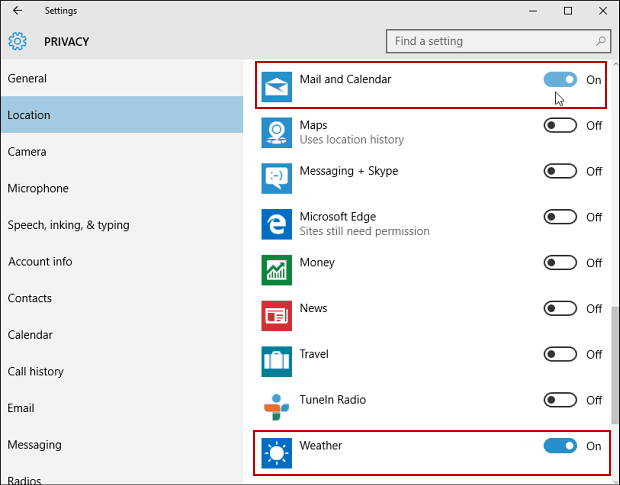This screenshot has height=485, width=620.
Task: Click the 'Uses location history' text
Action: [x=352, y=140]
